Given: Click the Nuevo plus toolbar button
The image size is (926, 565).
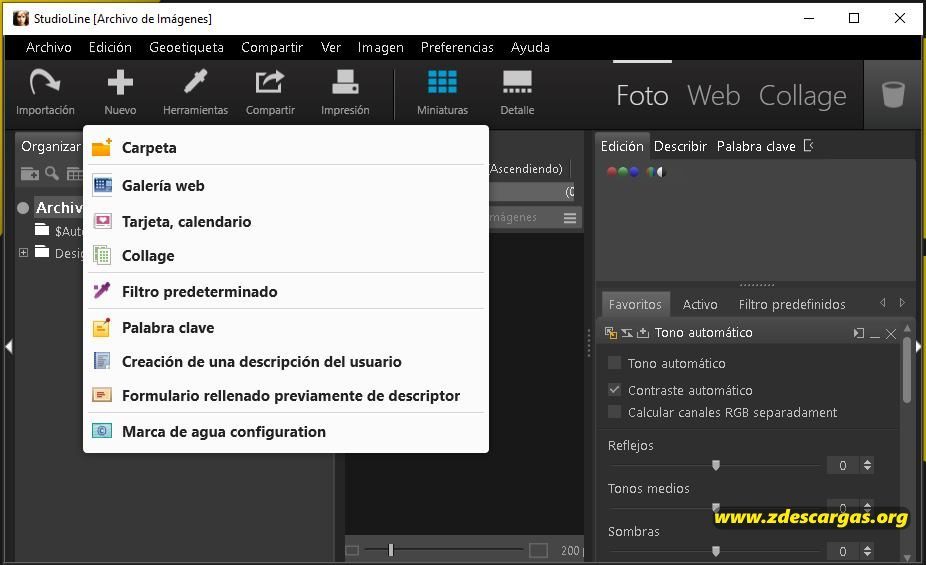Looking at the screenshot, I should [120, 92].
